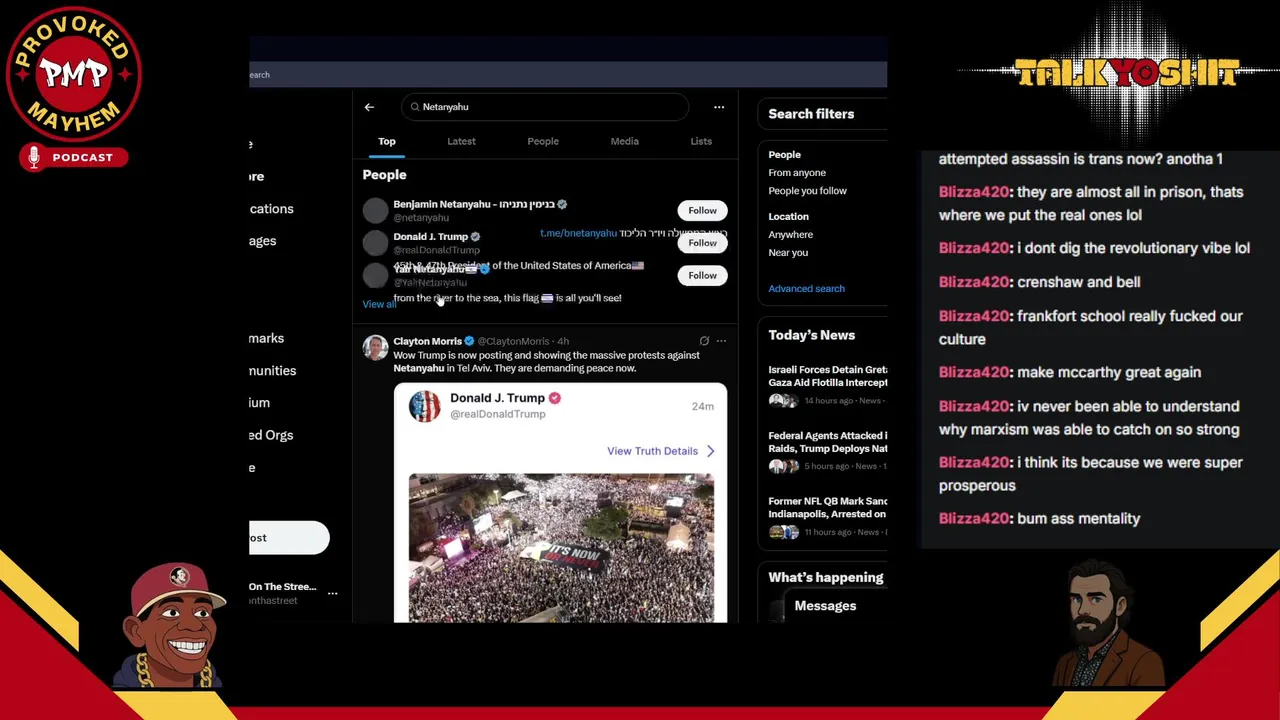Switch to the Latest tab

(461, 141)
